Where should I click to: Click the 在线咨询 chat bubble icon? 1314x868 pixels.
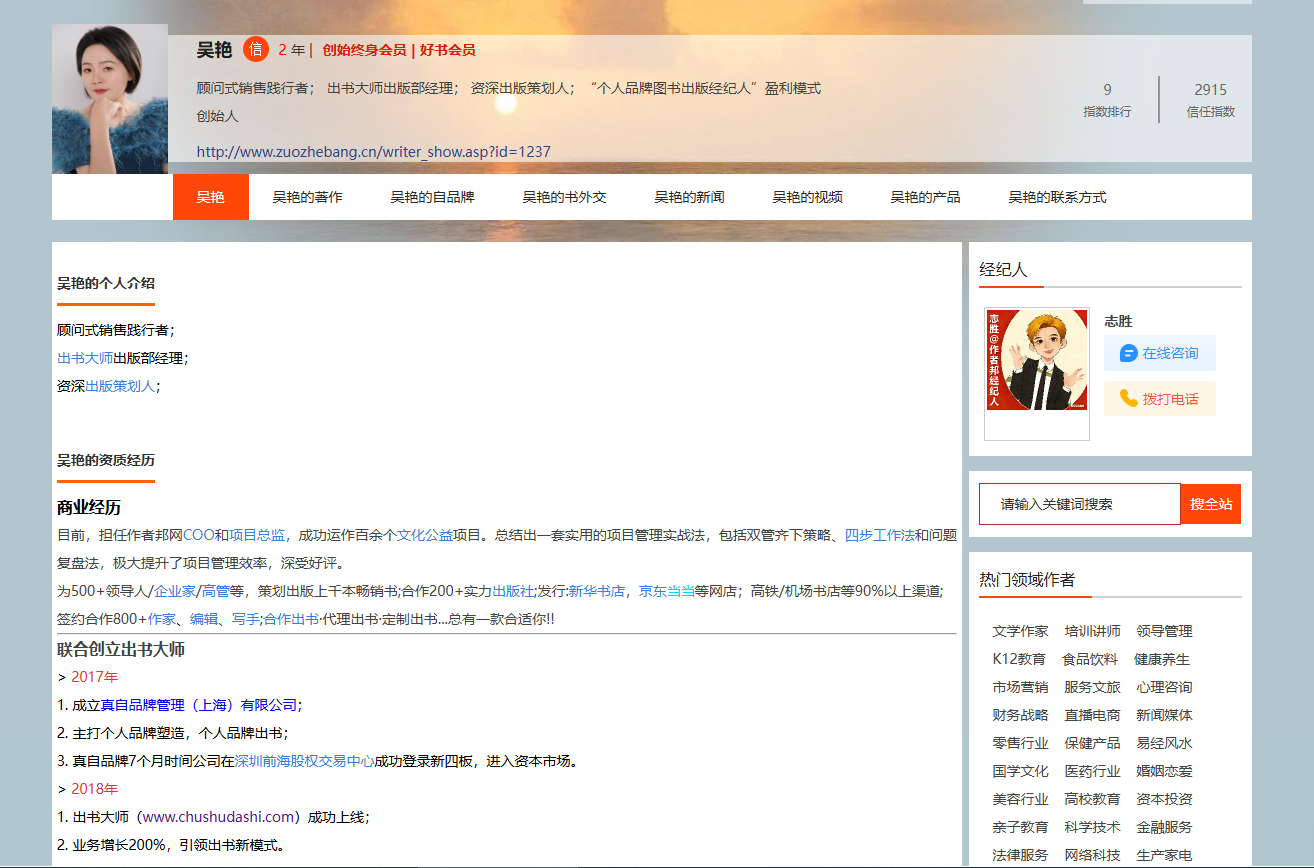click(x=1128, y=353)
